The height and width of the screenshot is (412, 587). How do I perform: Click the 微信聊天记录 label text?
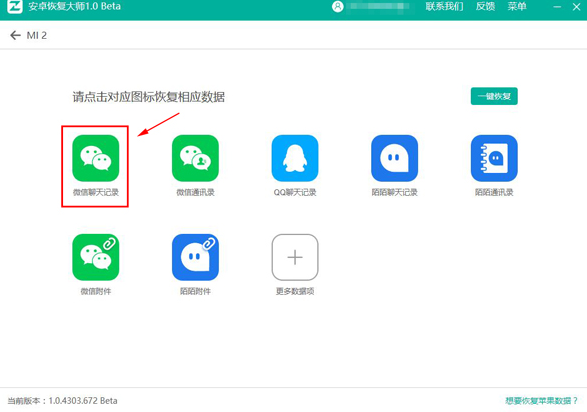pos(95,192)
